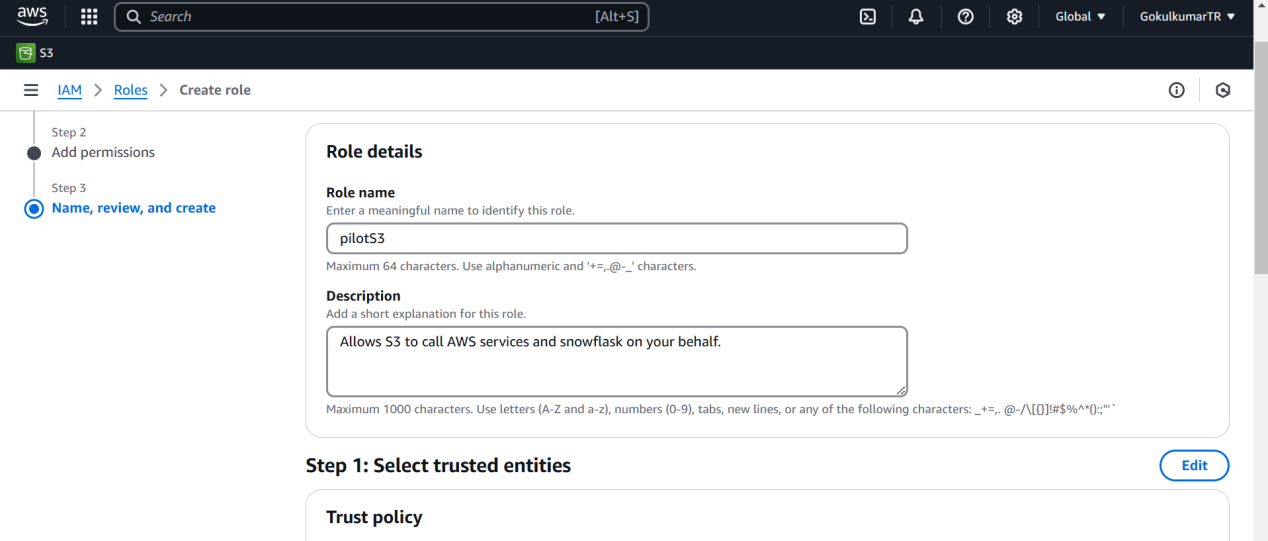Click the S3 service shortcut icon

pos(26,53)
